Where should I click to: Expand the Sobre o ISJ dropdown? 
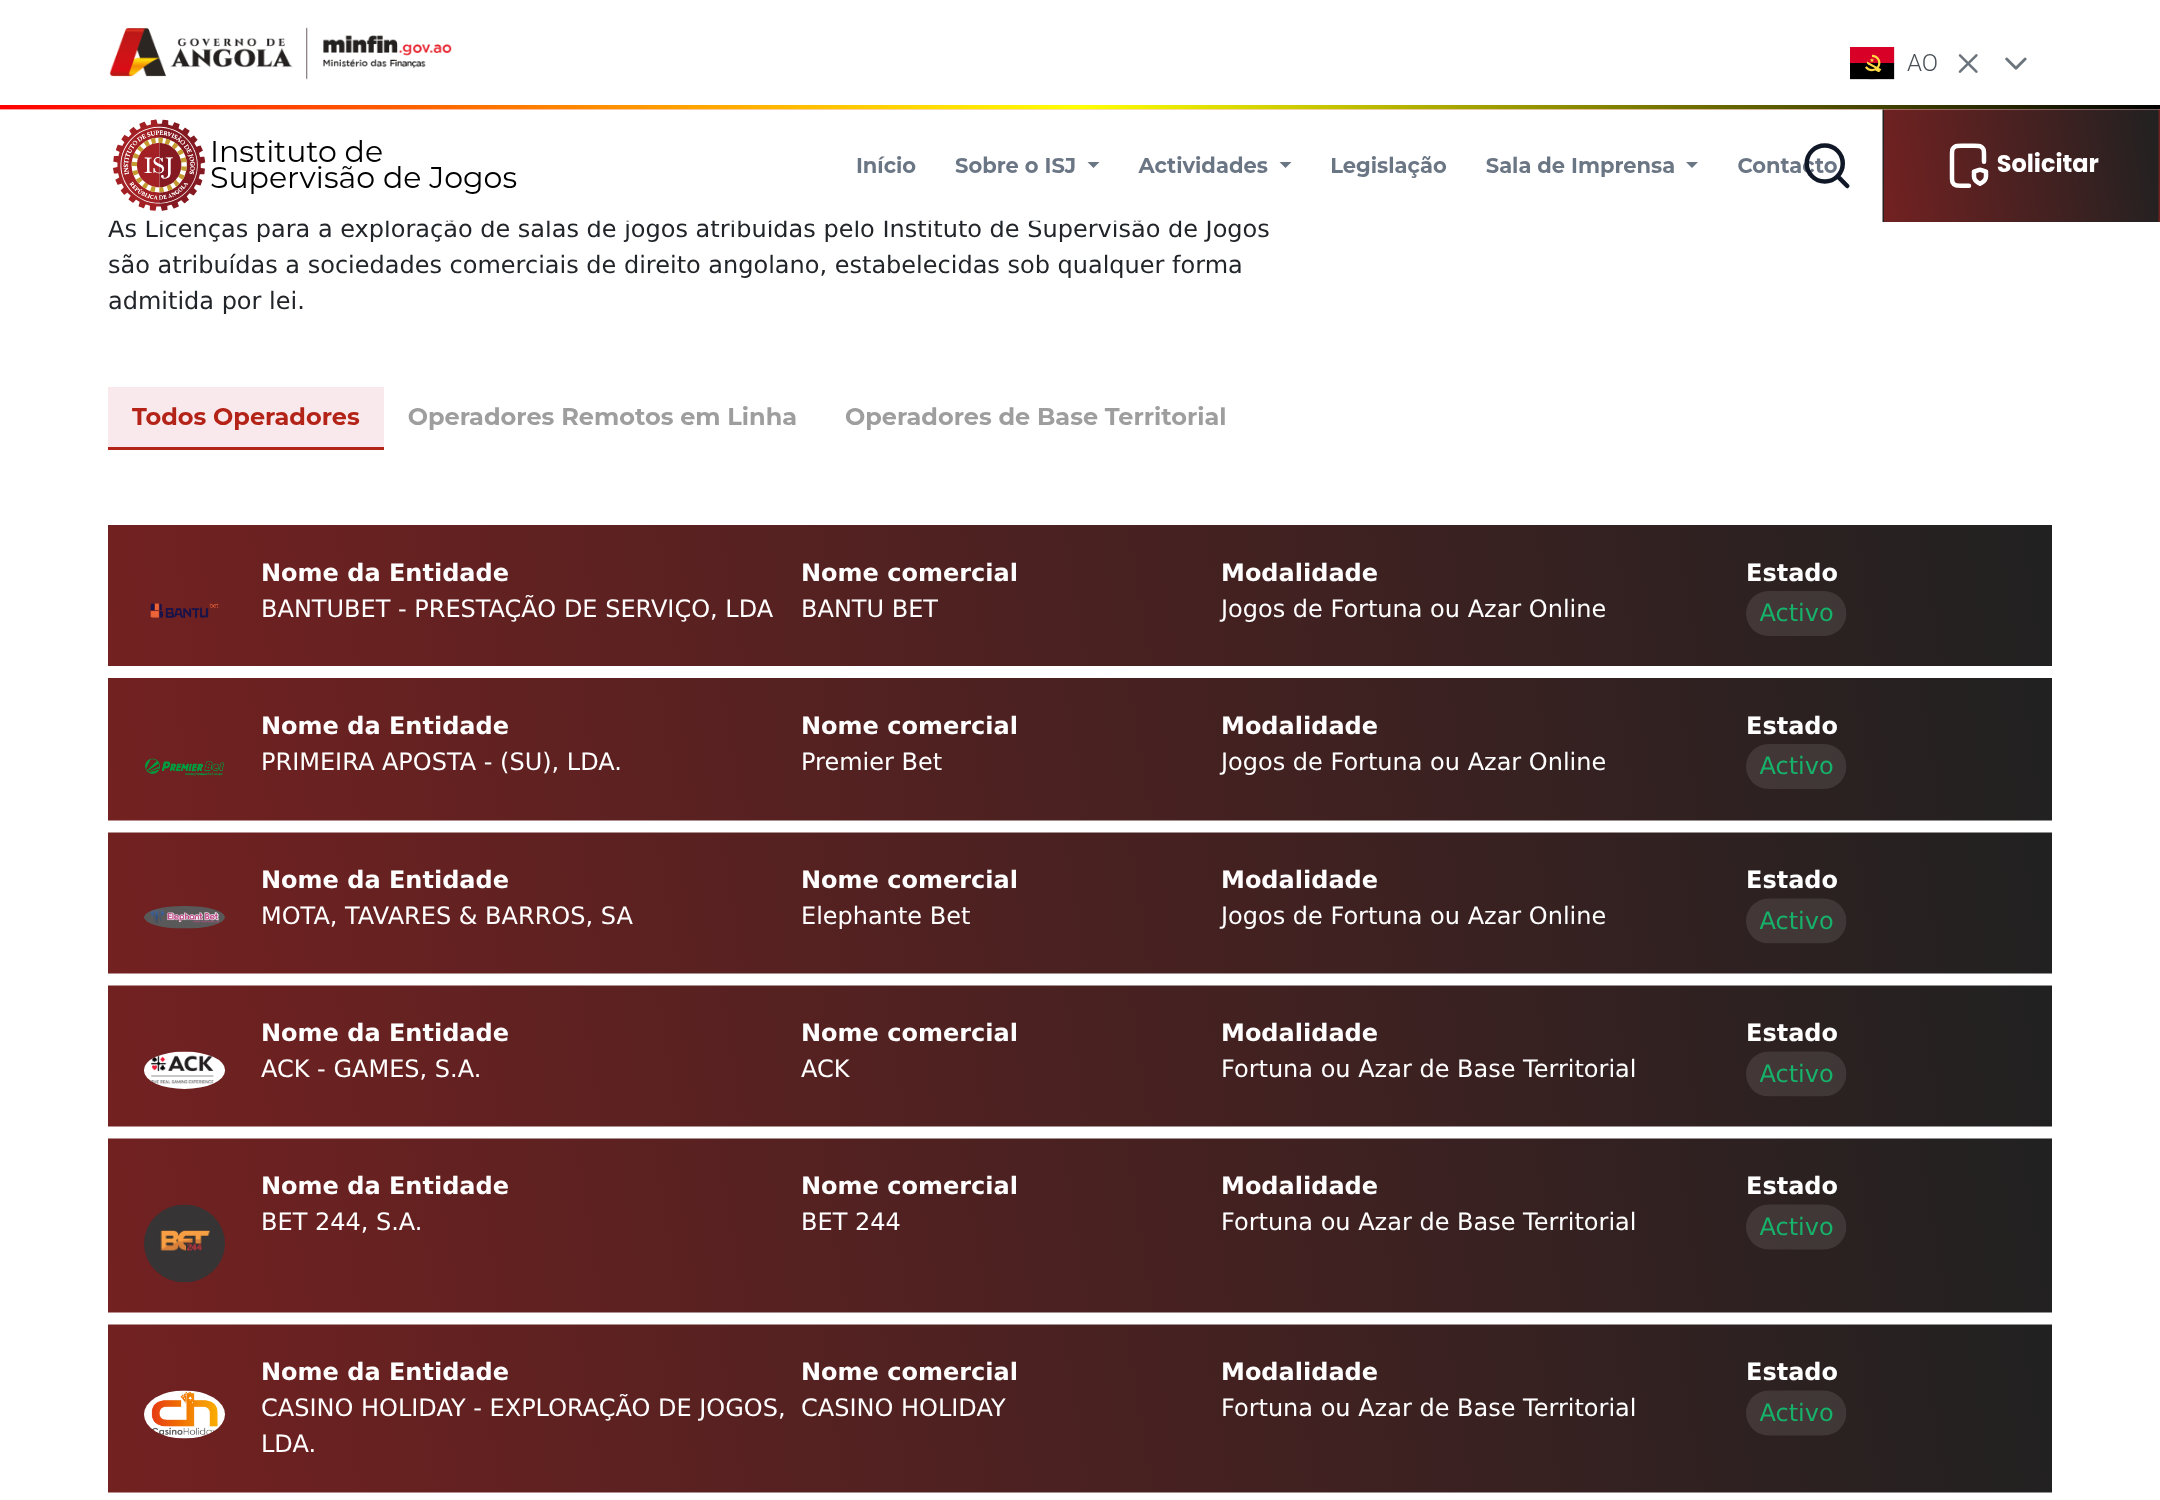(1027, 165)
